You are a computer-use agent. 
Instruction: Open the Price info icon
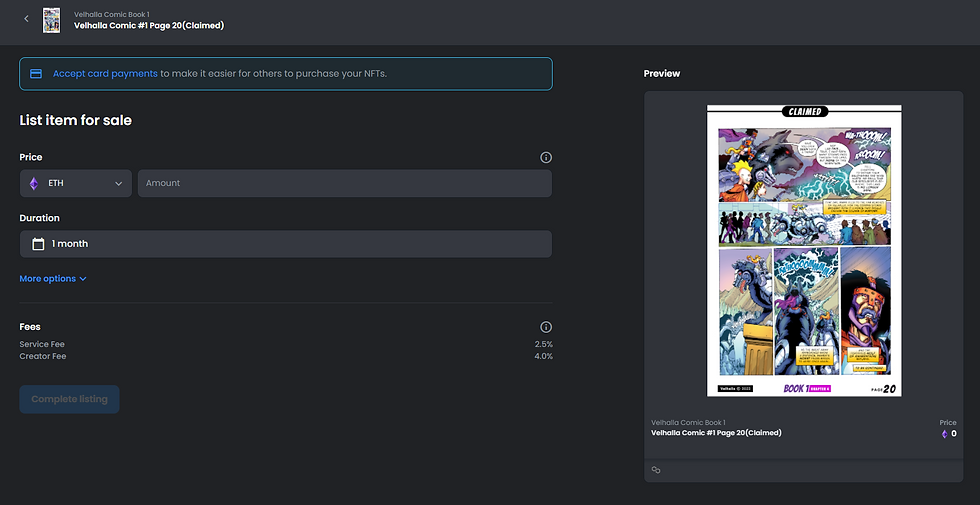(546, 158)
